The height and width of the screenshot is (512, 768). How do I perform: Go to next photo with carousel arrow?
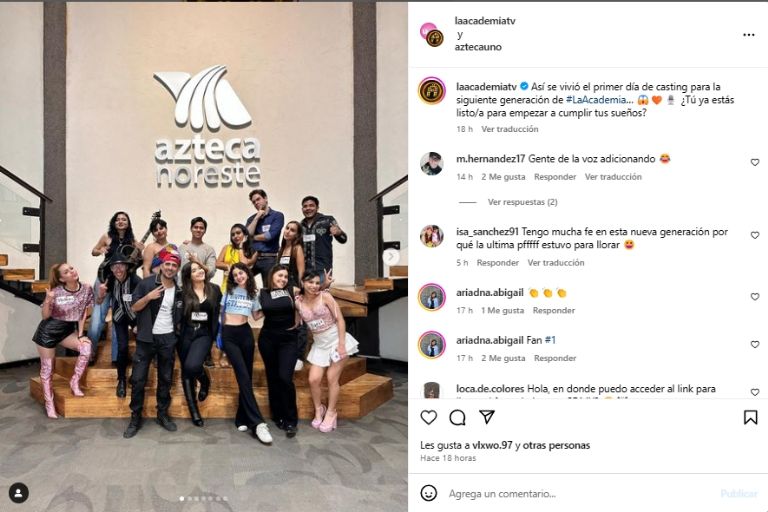pyautogui.click(x=390, y=256)
